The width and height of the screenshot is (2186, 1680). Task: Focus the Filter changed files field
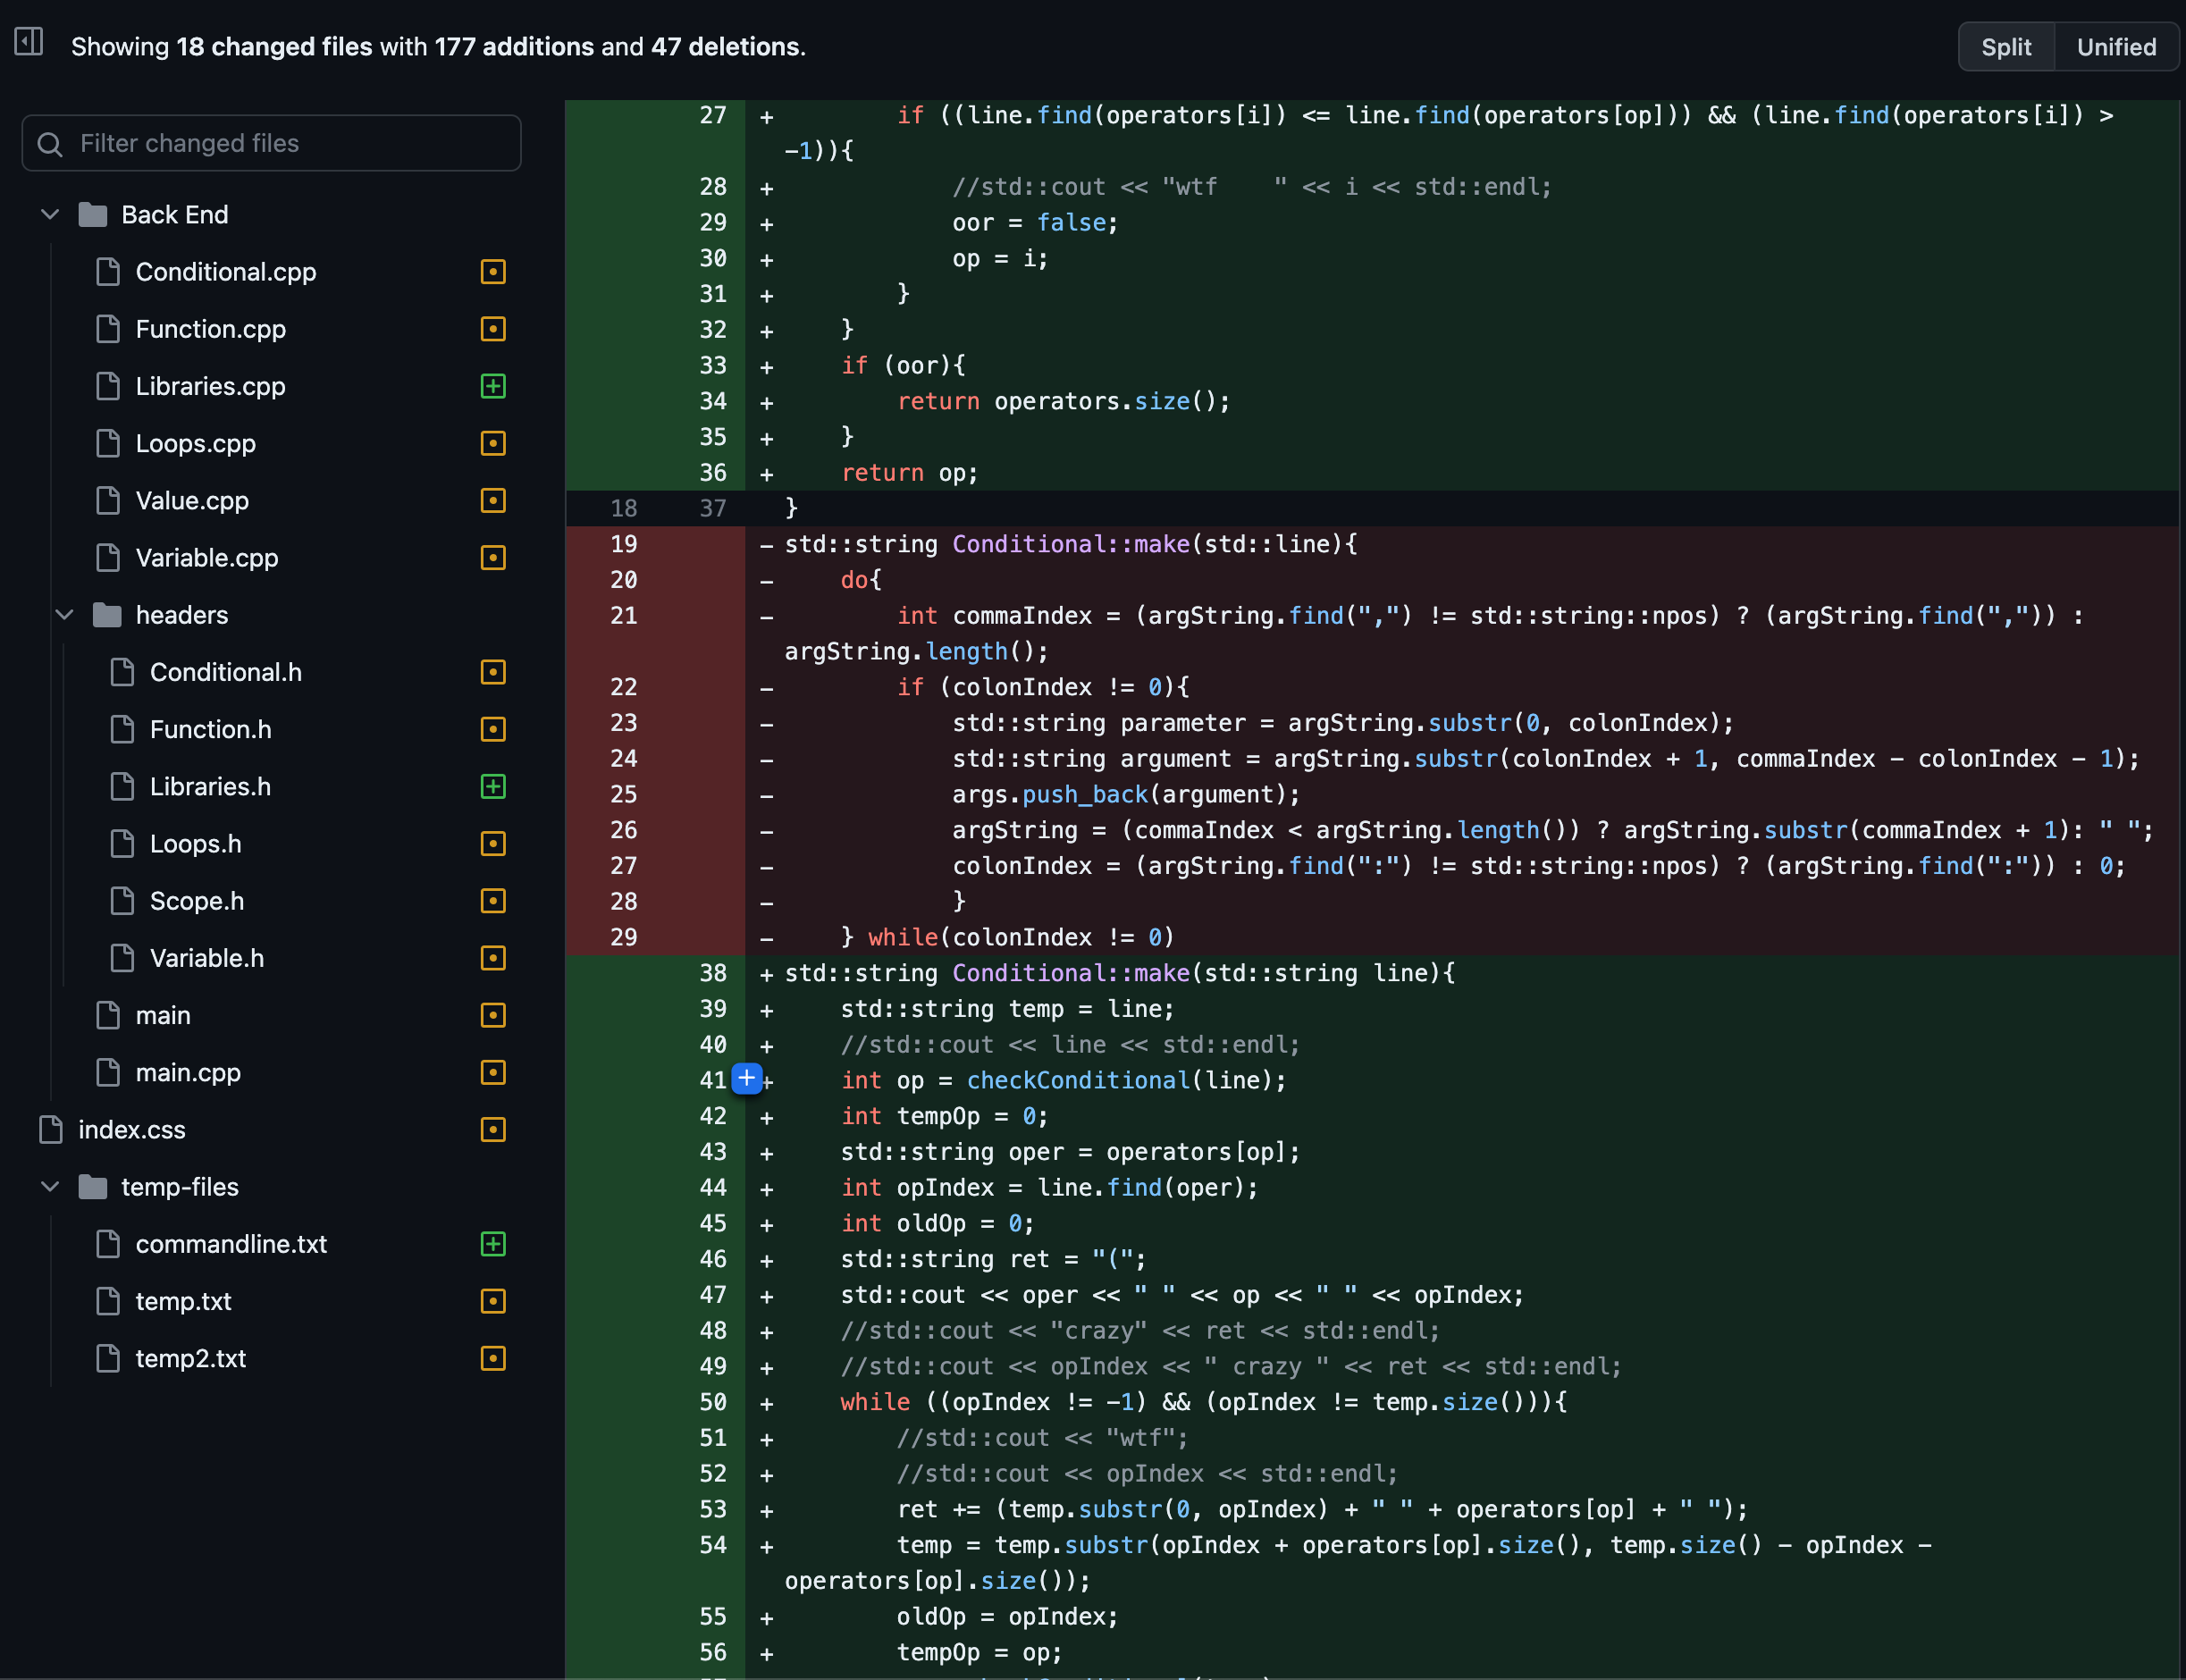tap(290, 144)
